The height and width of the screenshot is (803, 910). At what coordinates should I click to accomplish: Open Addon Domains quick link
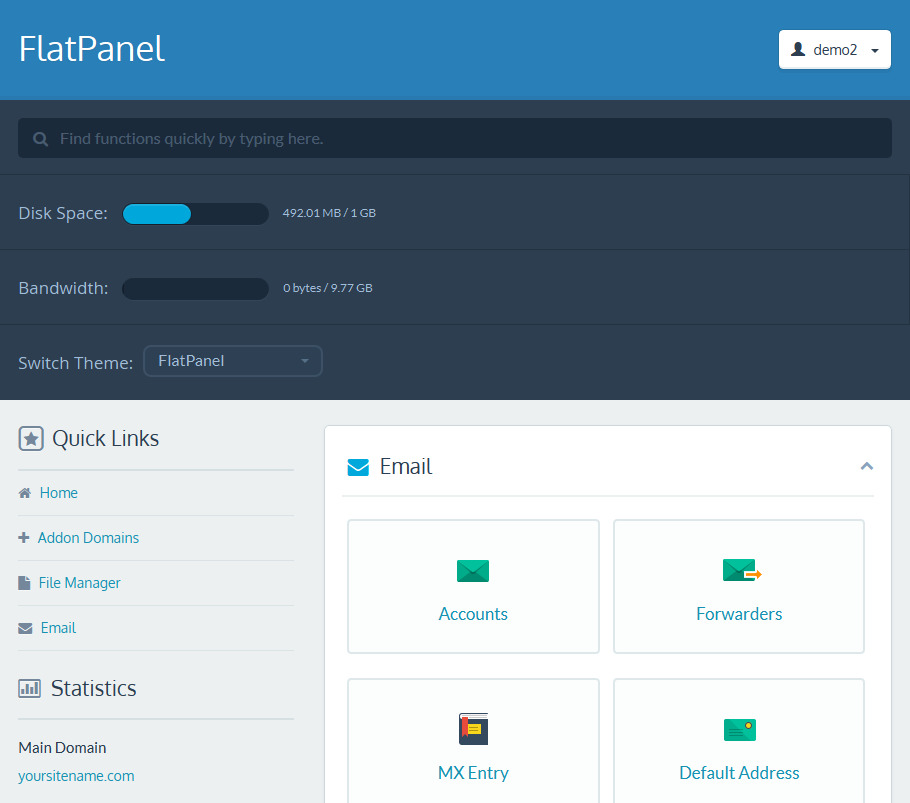point(88,538)
